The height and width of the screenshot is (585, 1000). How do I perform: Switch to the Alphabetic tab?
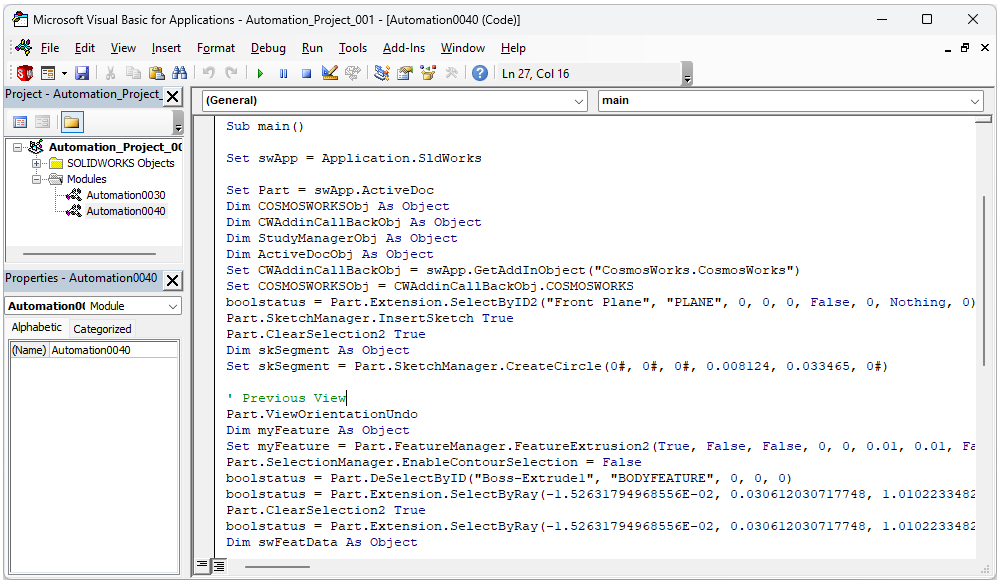36,327
